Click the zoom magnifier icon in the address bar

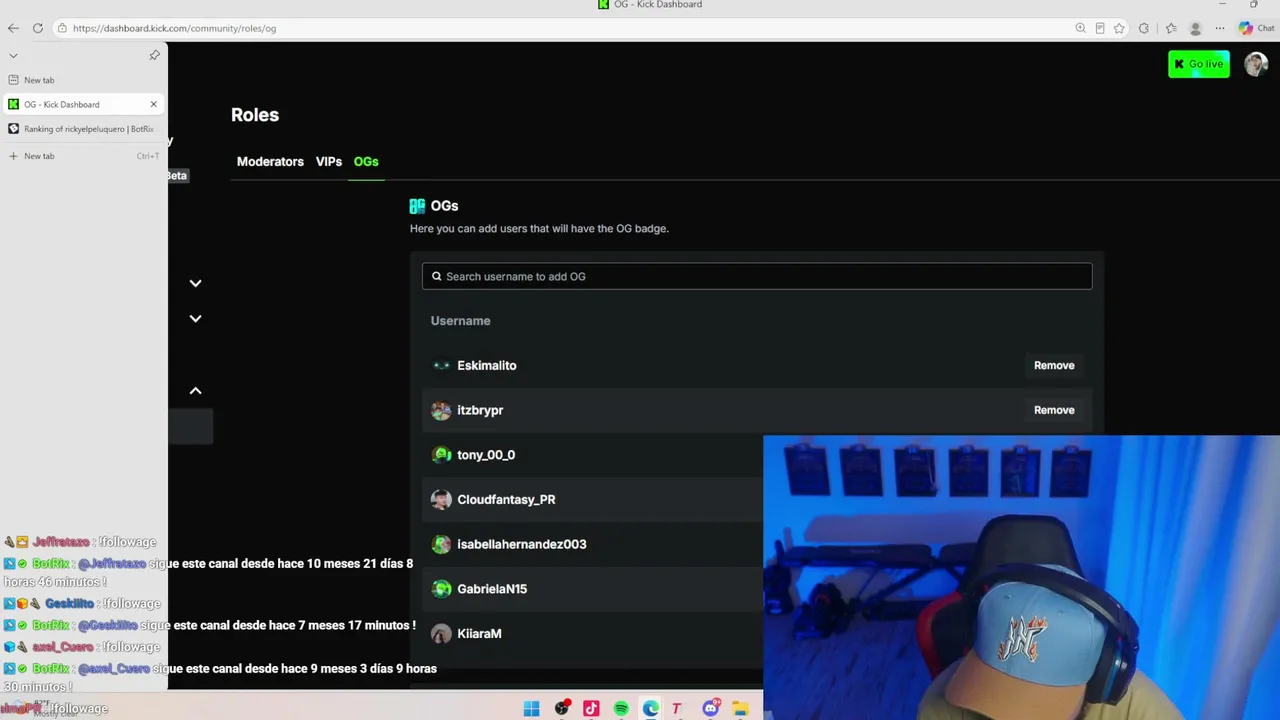(1080, 28)
